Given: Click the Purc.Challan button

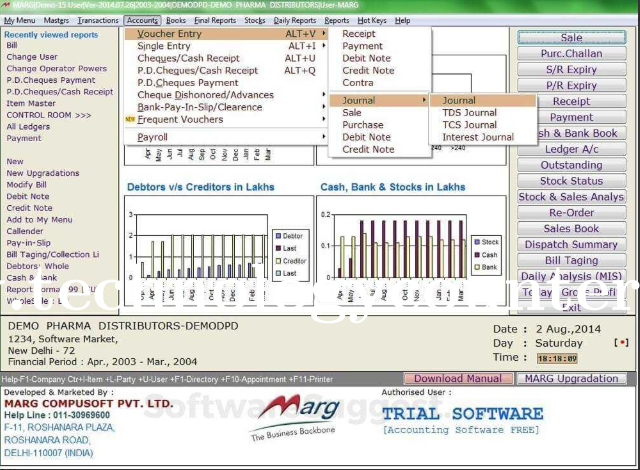Looking at the screenshot, I should coord(571,53).
